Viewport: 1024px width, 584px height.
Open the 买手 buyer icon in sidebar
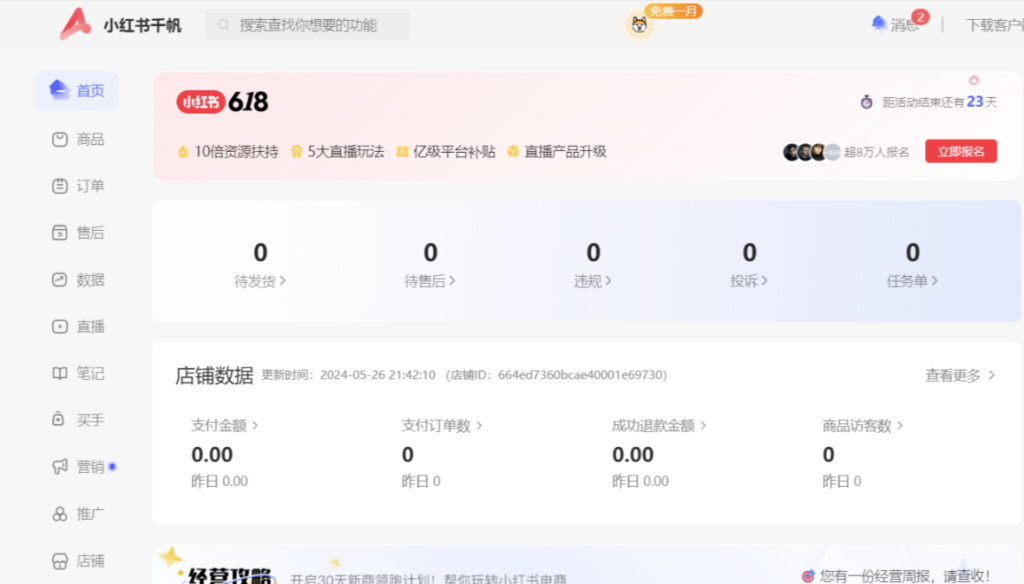[x=59, y=419]
